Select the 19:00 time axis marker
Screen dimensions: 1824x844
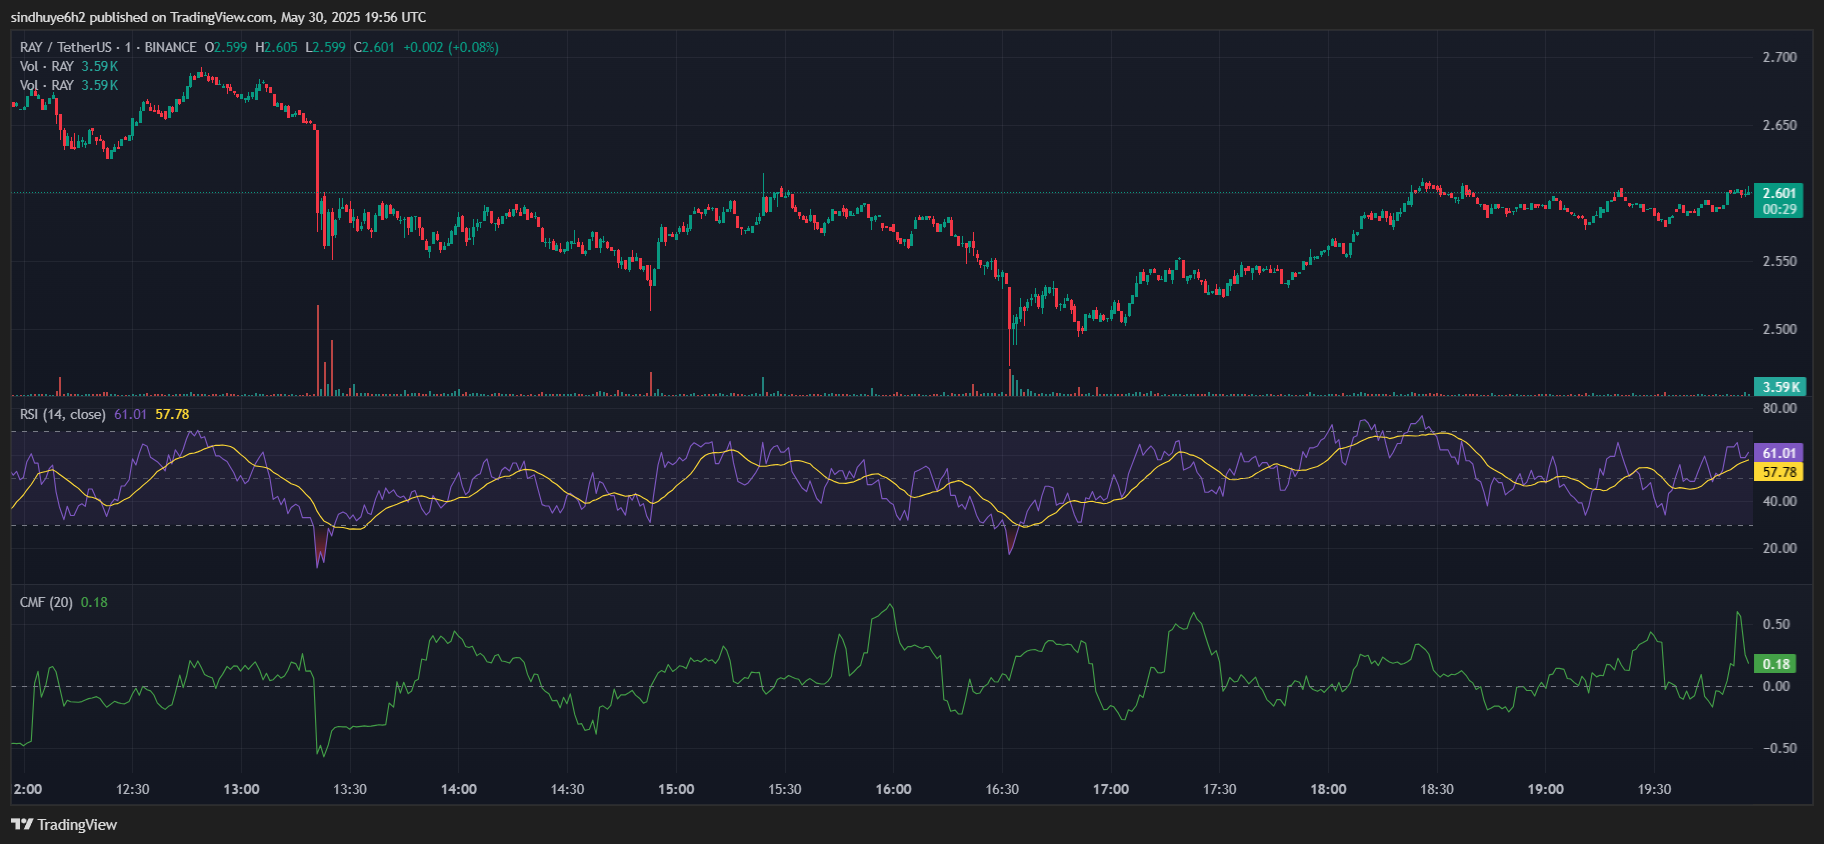[x=1545, y=789]
